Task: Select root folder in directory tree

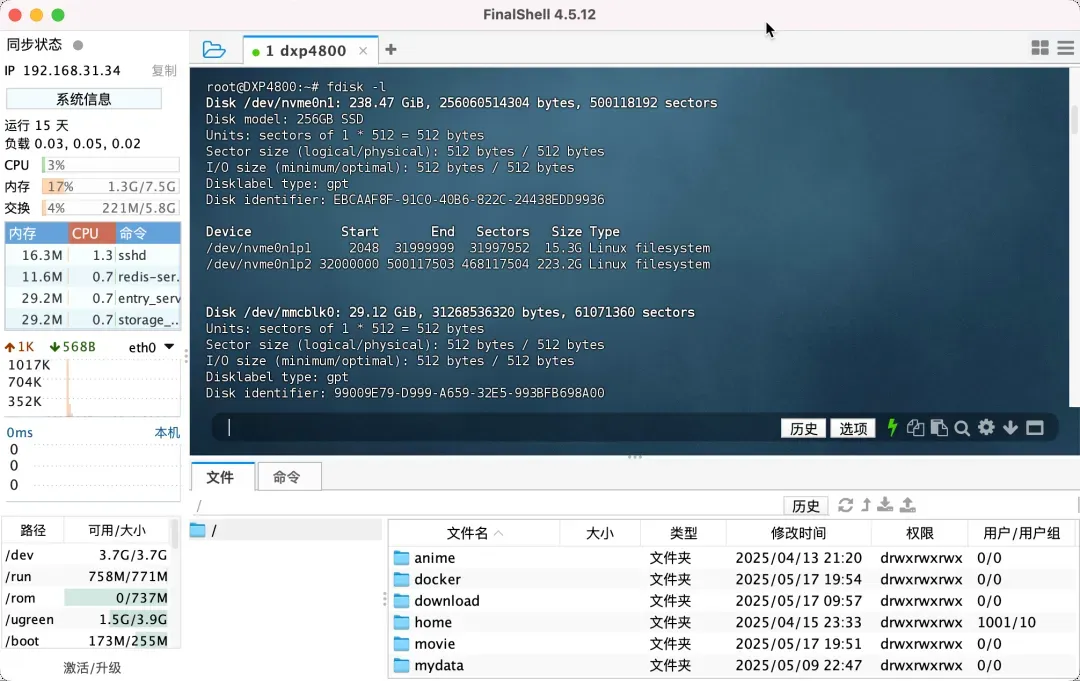Action: [286, 530]
